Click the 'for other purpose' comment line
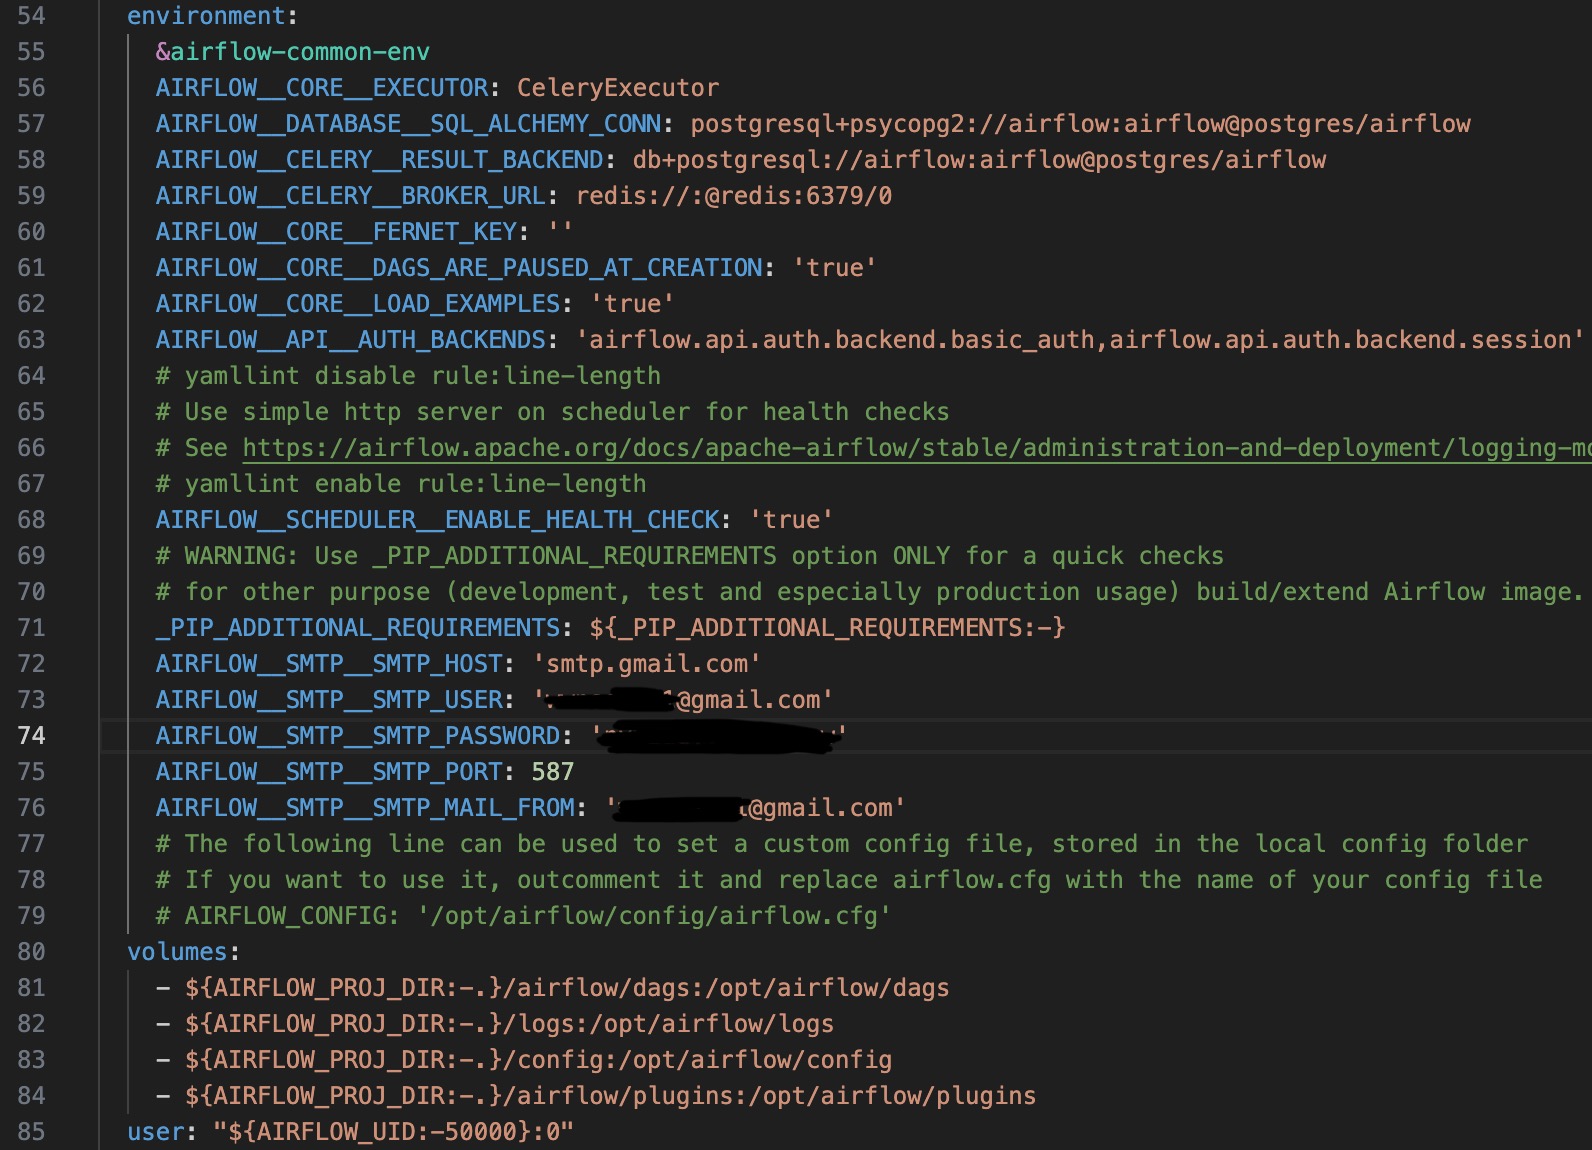Viewport: 1592px width, 1150px height. [871, 592]
